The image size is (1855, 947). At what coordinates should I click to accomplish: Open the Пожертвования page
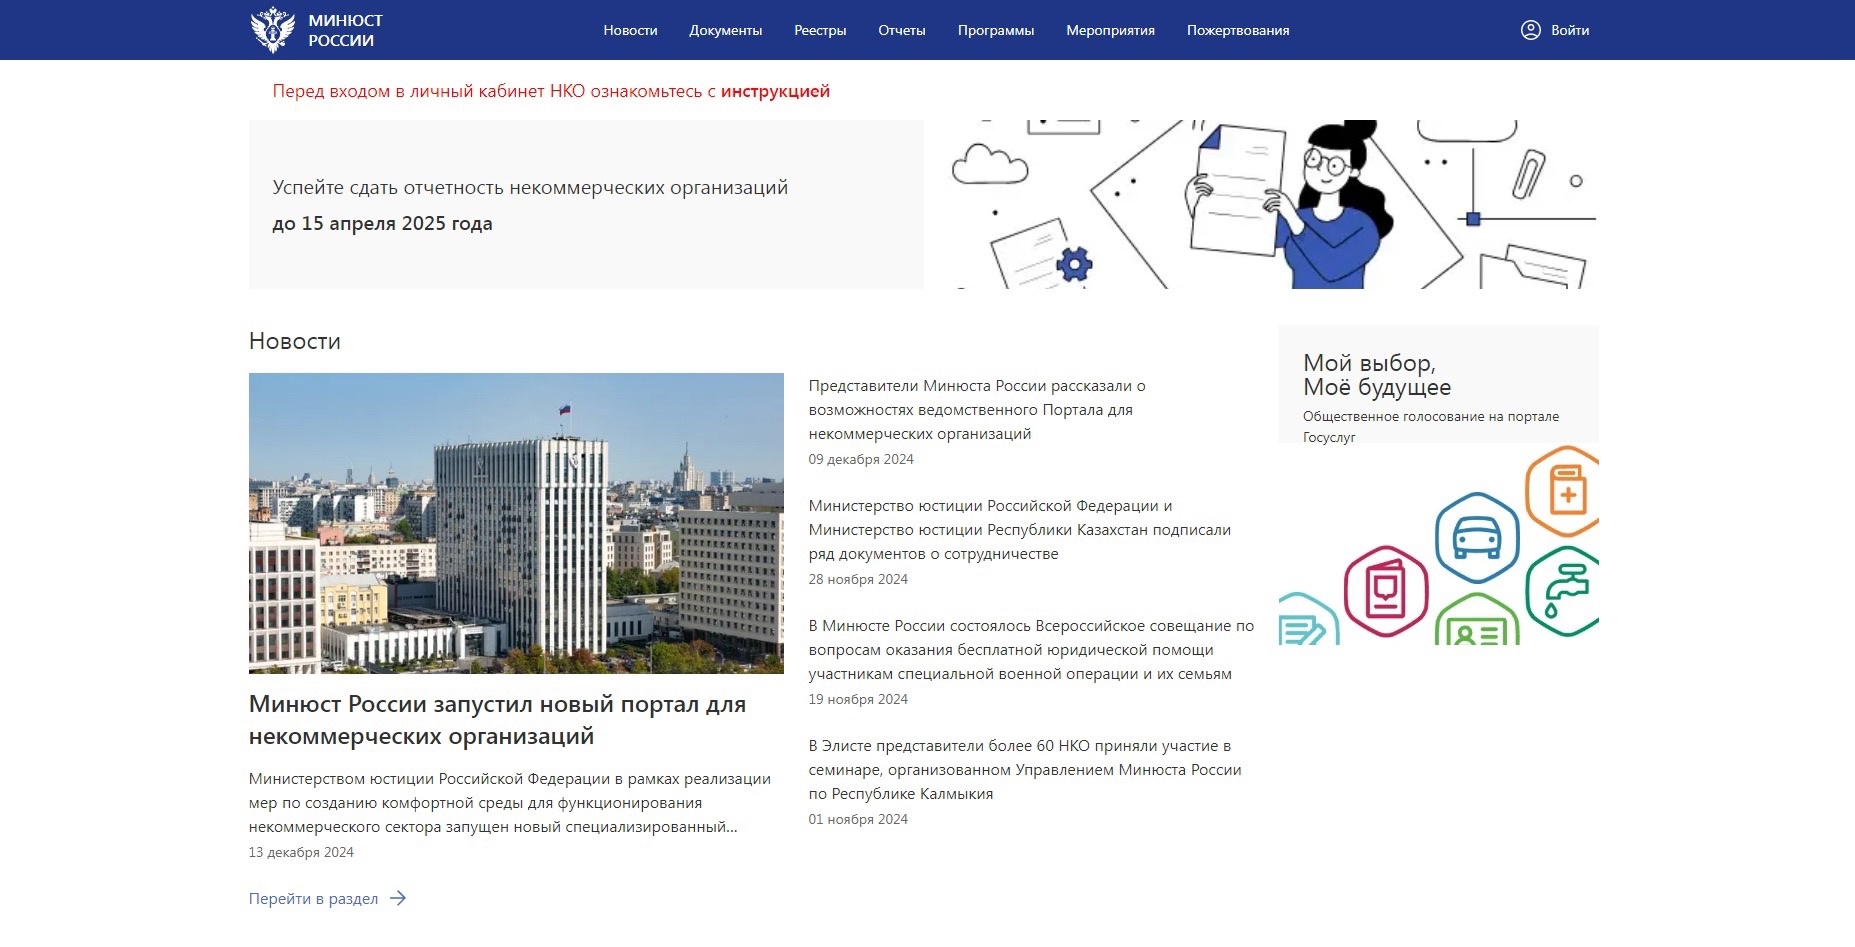pos(1237,30)
